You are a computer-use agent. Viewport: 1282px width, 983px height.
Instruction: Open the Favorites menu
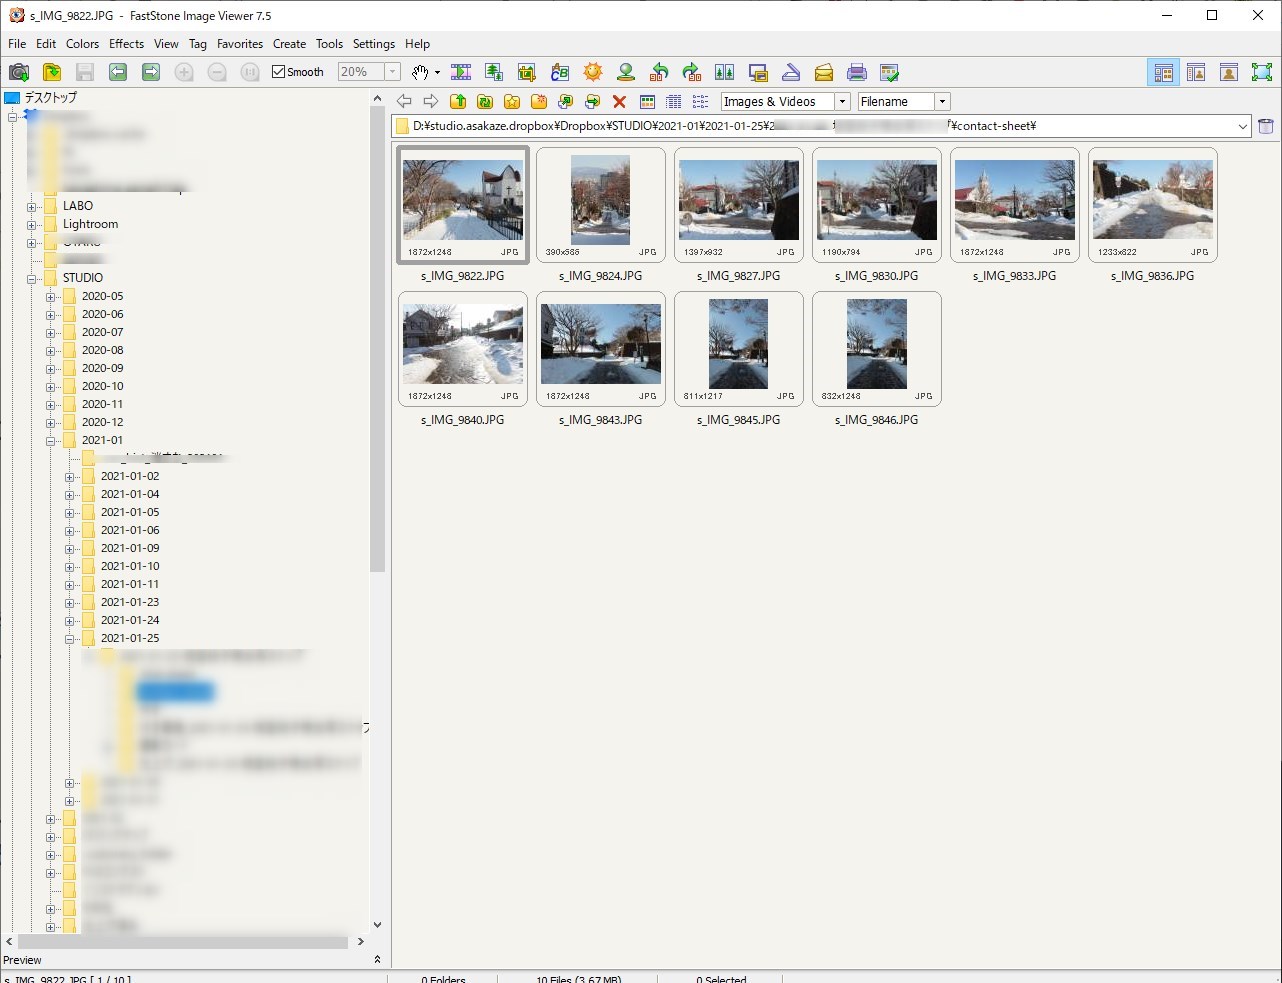click(x=240, y=43)
